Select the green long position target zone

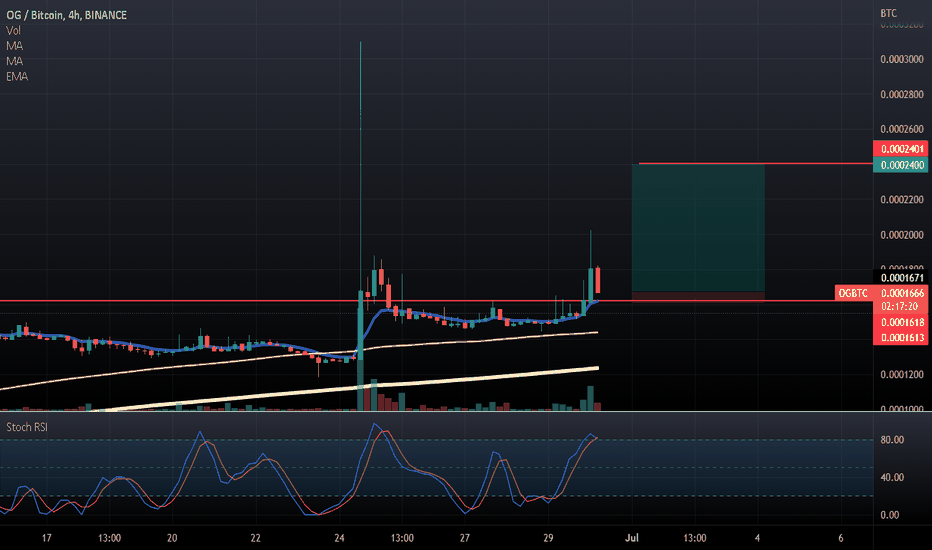coord(698,228)
